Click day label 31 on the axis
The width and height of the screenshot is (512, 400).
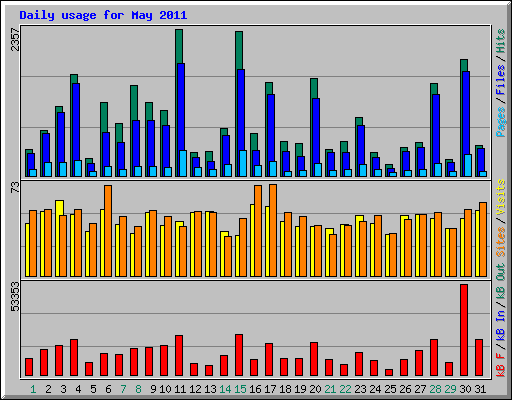coord(480,389)
